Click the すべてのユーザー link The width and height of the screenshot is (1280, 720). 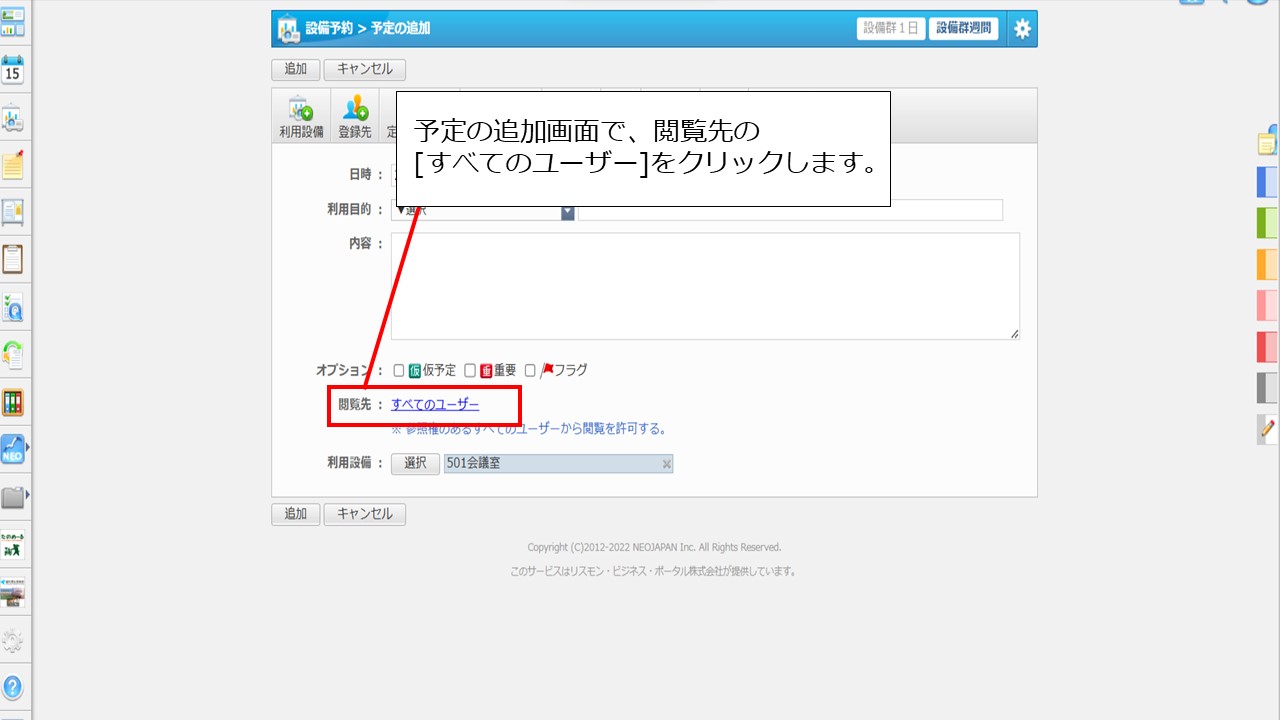pyautogui.click(x=435, y=405)
